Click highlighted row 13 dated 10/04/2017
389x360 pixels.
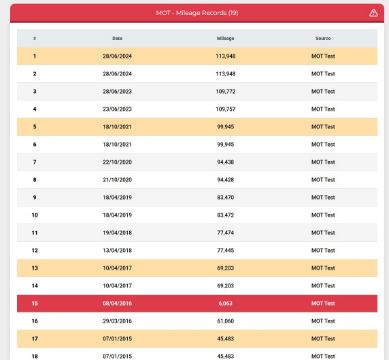click(x=197, y=268)
